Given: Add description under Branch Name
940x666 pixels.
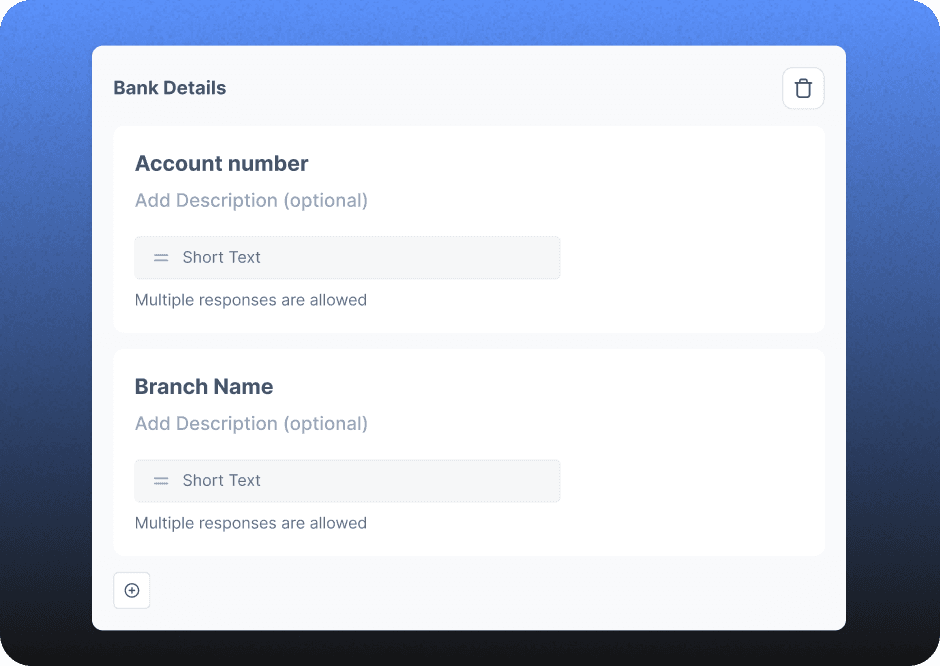Looking at the screenshot, I should click(x=251, y=423).
